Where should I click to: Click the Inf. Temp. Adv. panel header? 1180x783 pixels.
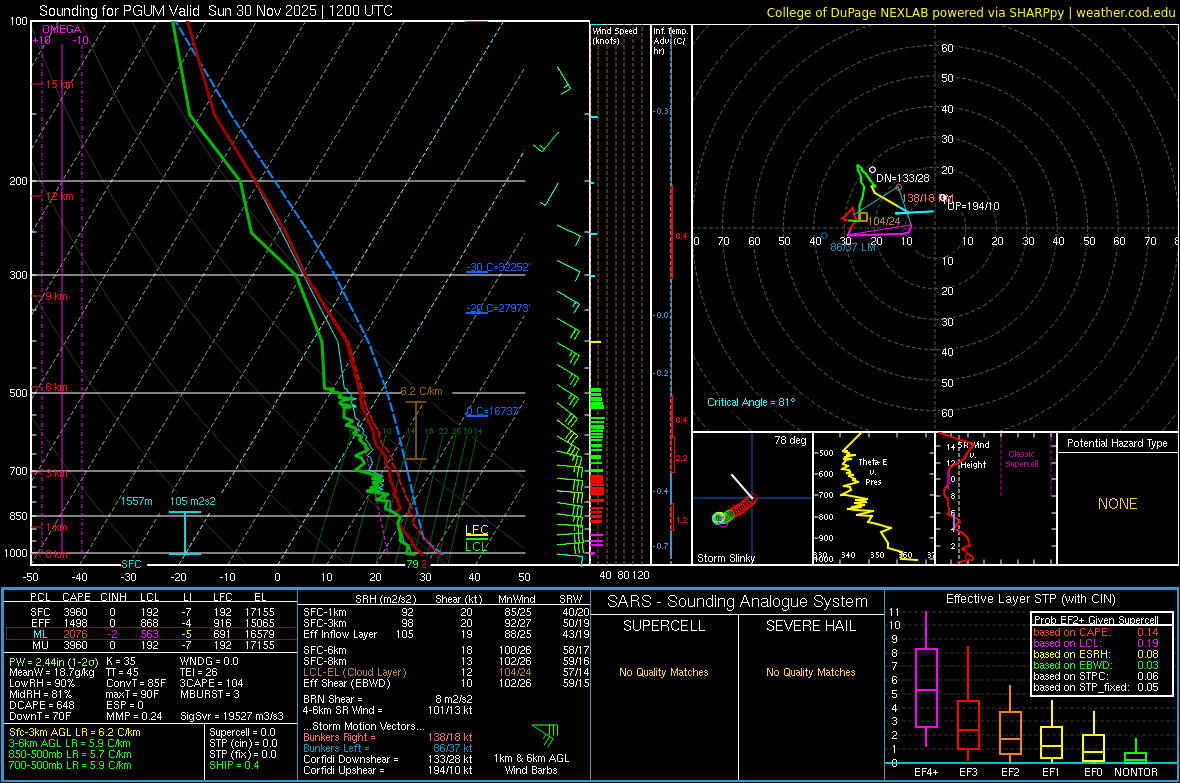click(x=669, y=41)
